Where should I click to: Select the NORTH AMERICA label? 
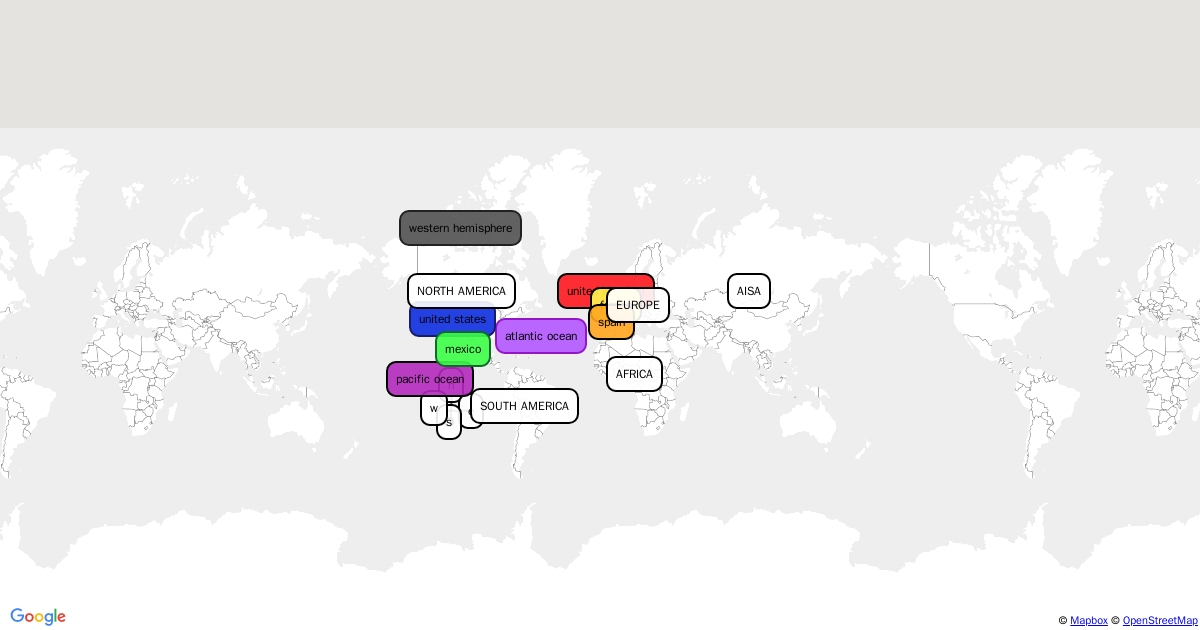(461, 291)
